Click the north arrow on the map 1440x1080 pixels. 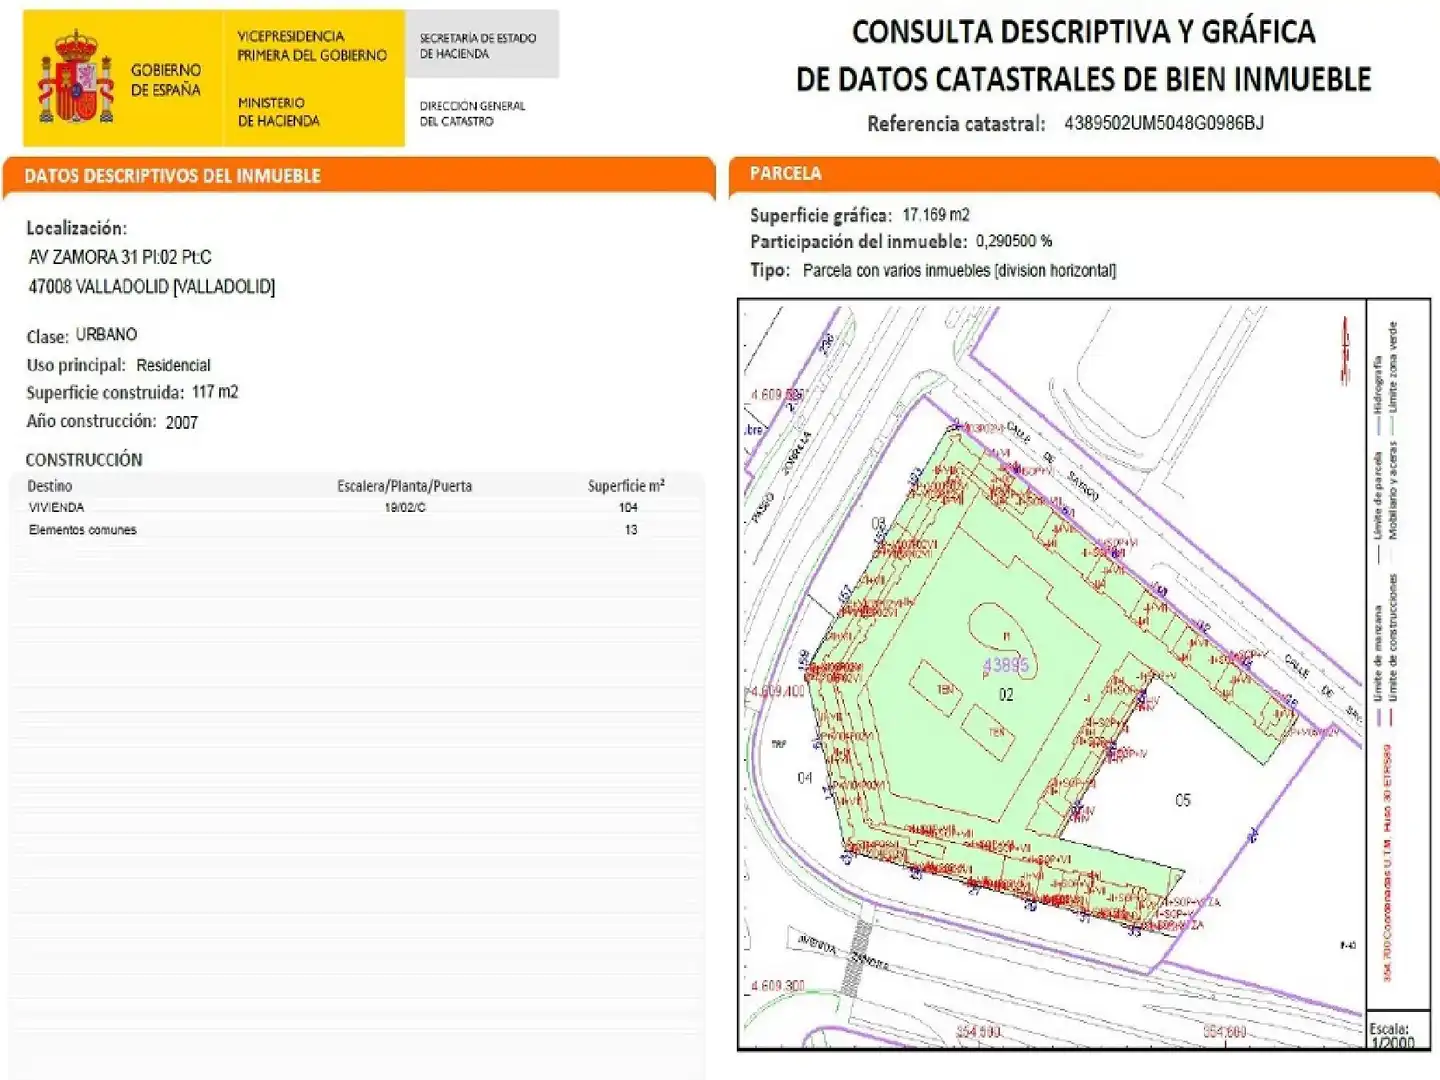(x=1346, y=350)
